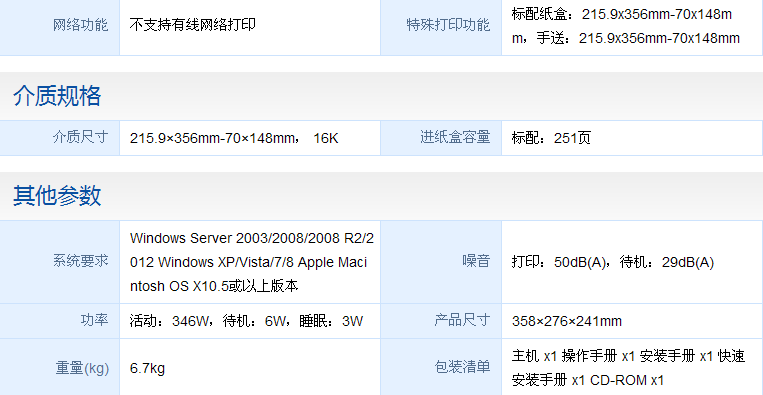Click the 产品尺寸 label

[462, 321]
